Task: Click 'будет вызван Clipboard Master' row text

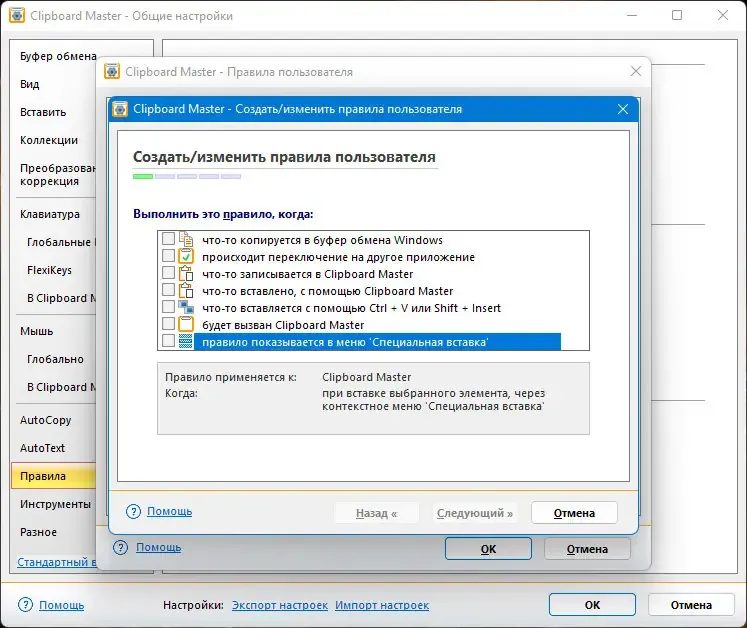Action: pyautogui.click(x=283, y=325)
